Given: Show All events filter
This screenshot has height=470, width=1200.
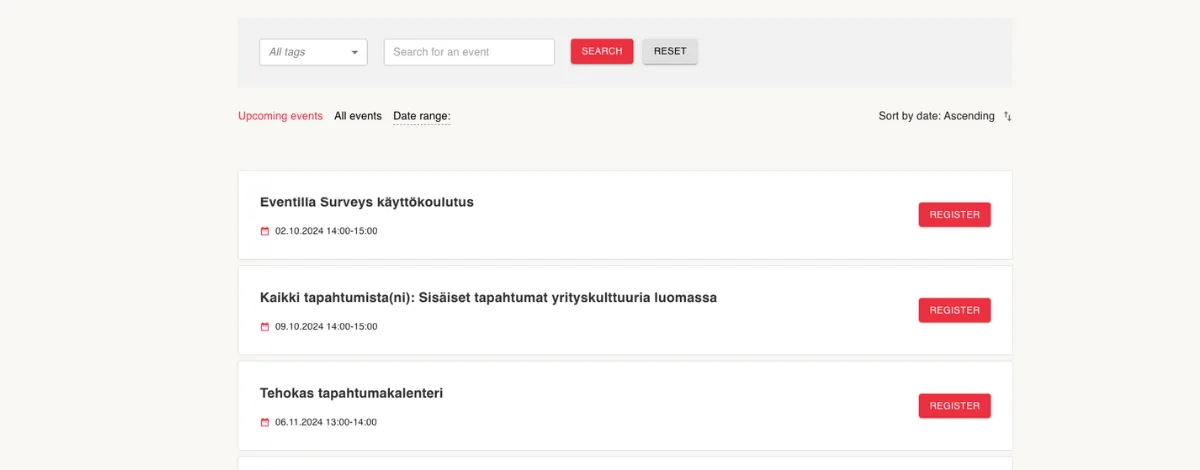Looking at the screenshot, I should [x=358, y=116].
